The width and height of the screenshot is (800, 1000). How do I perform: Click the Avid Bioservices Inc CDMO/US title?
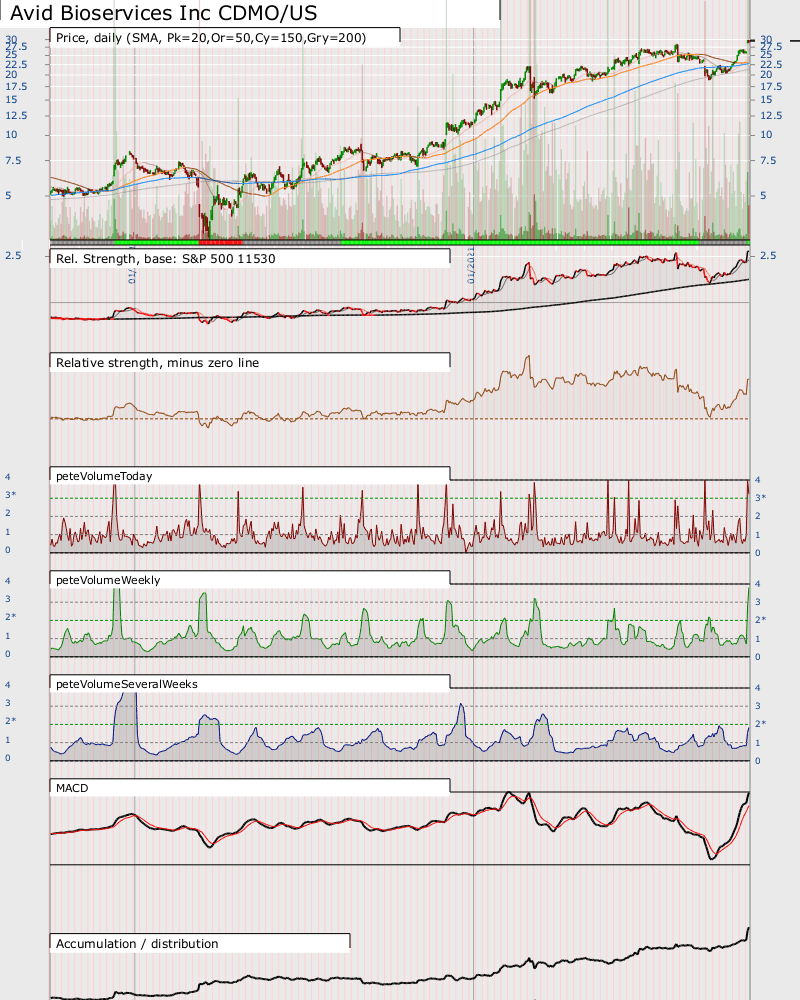point(164,13)
